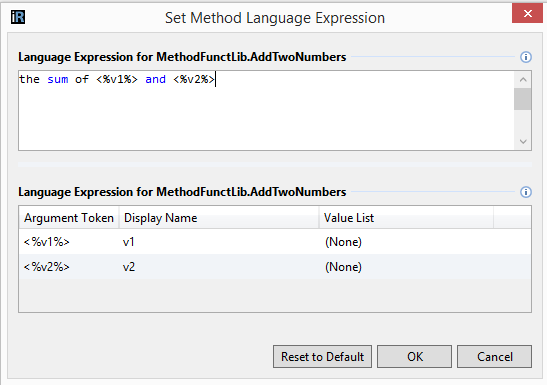Click the Reset to Default button
Screen dimensions: 547x385
coord(322,356)
